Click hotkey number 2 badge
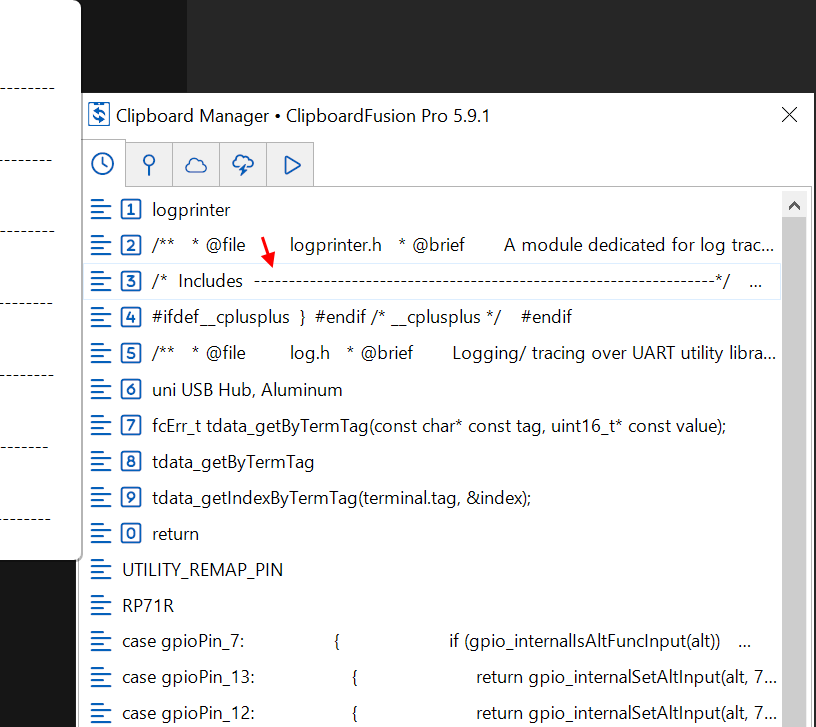Screen dimensions: 816x727 [x=131, y=246]
